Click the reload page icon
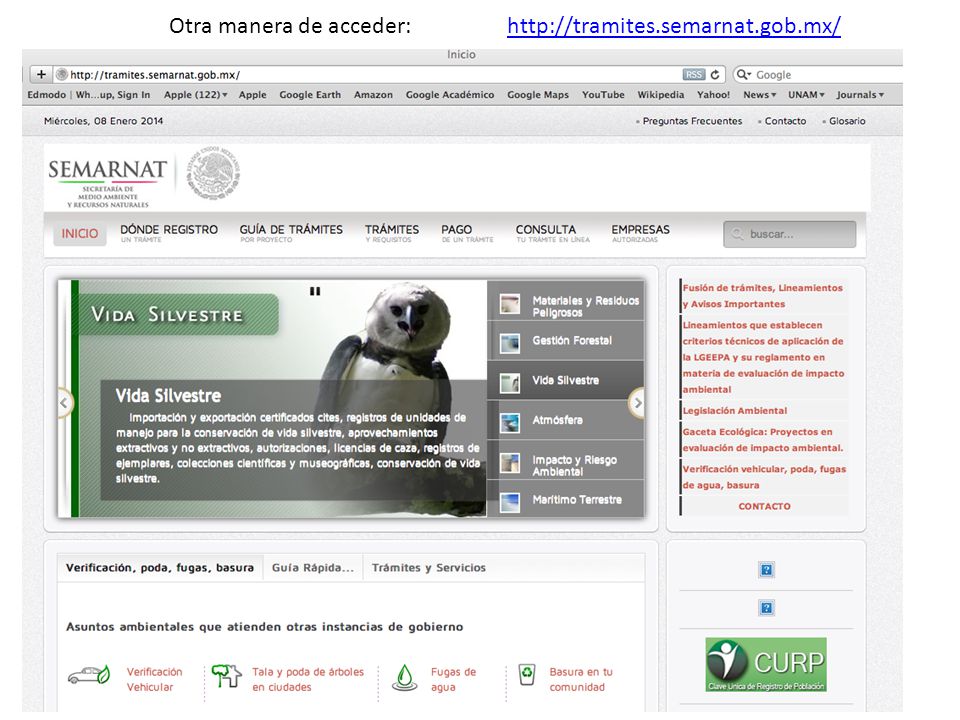 pos(714,75)
